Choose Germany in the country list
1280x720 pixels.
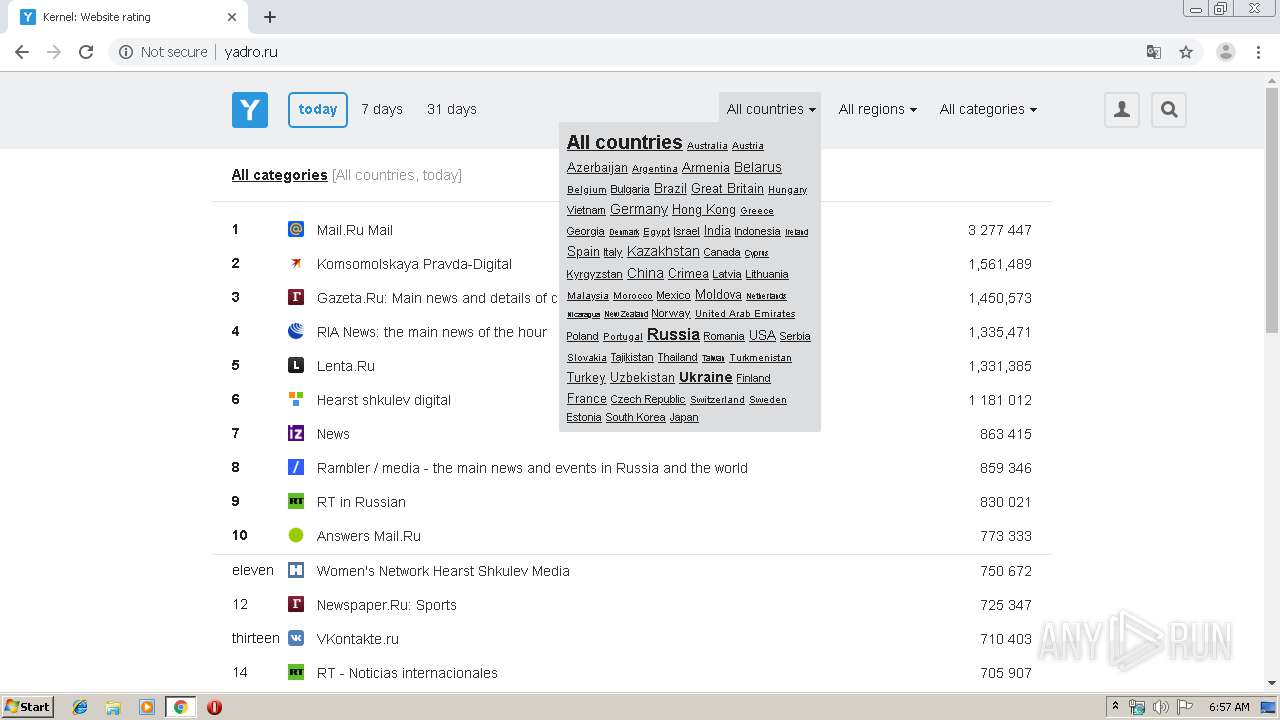[639, 209]
